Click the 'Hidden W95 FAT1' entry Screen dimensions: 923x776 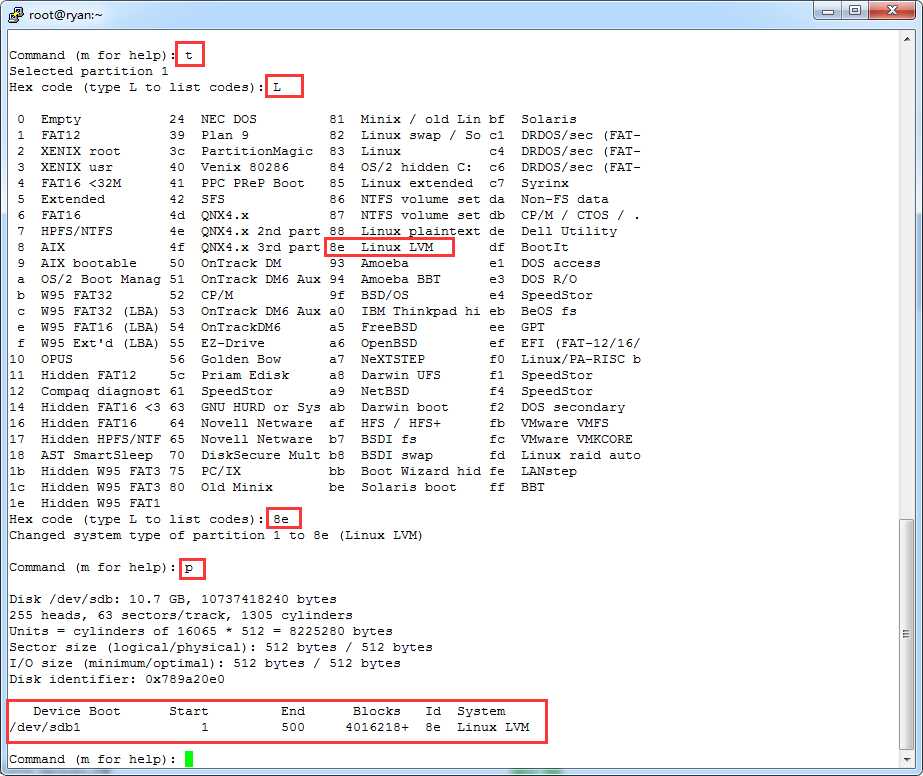(x=101, y=503)
